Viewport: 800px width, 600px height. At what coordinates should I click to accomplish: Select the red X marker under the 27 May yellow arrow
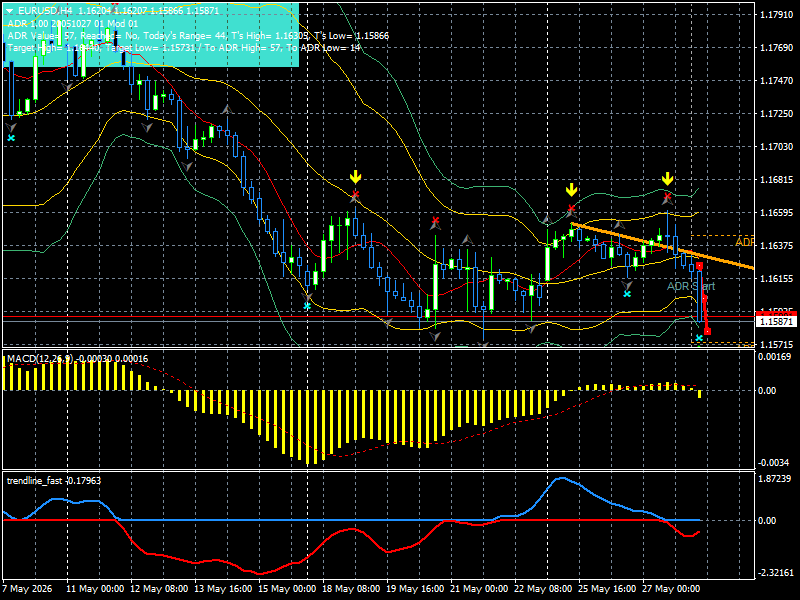pyautogui.click(x=667, y=196)
